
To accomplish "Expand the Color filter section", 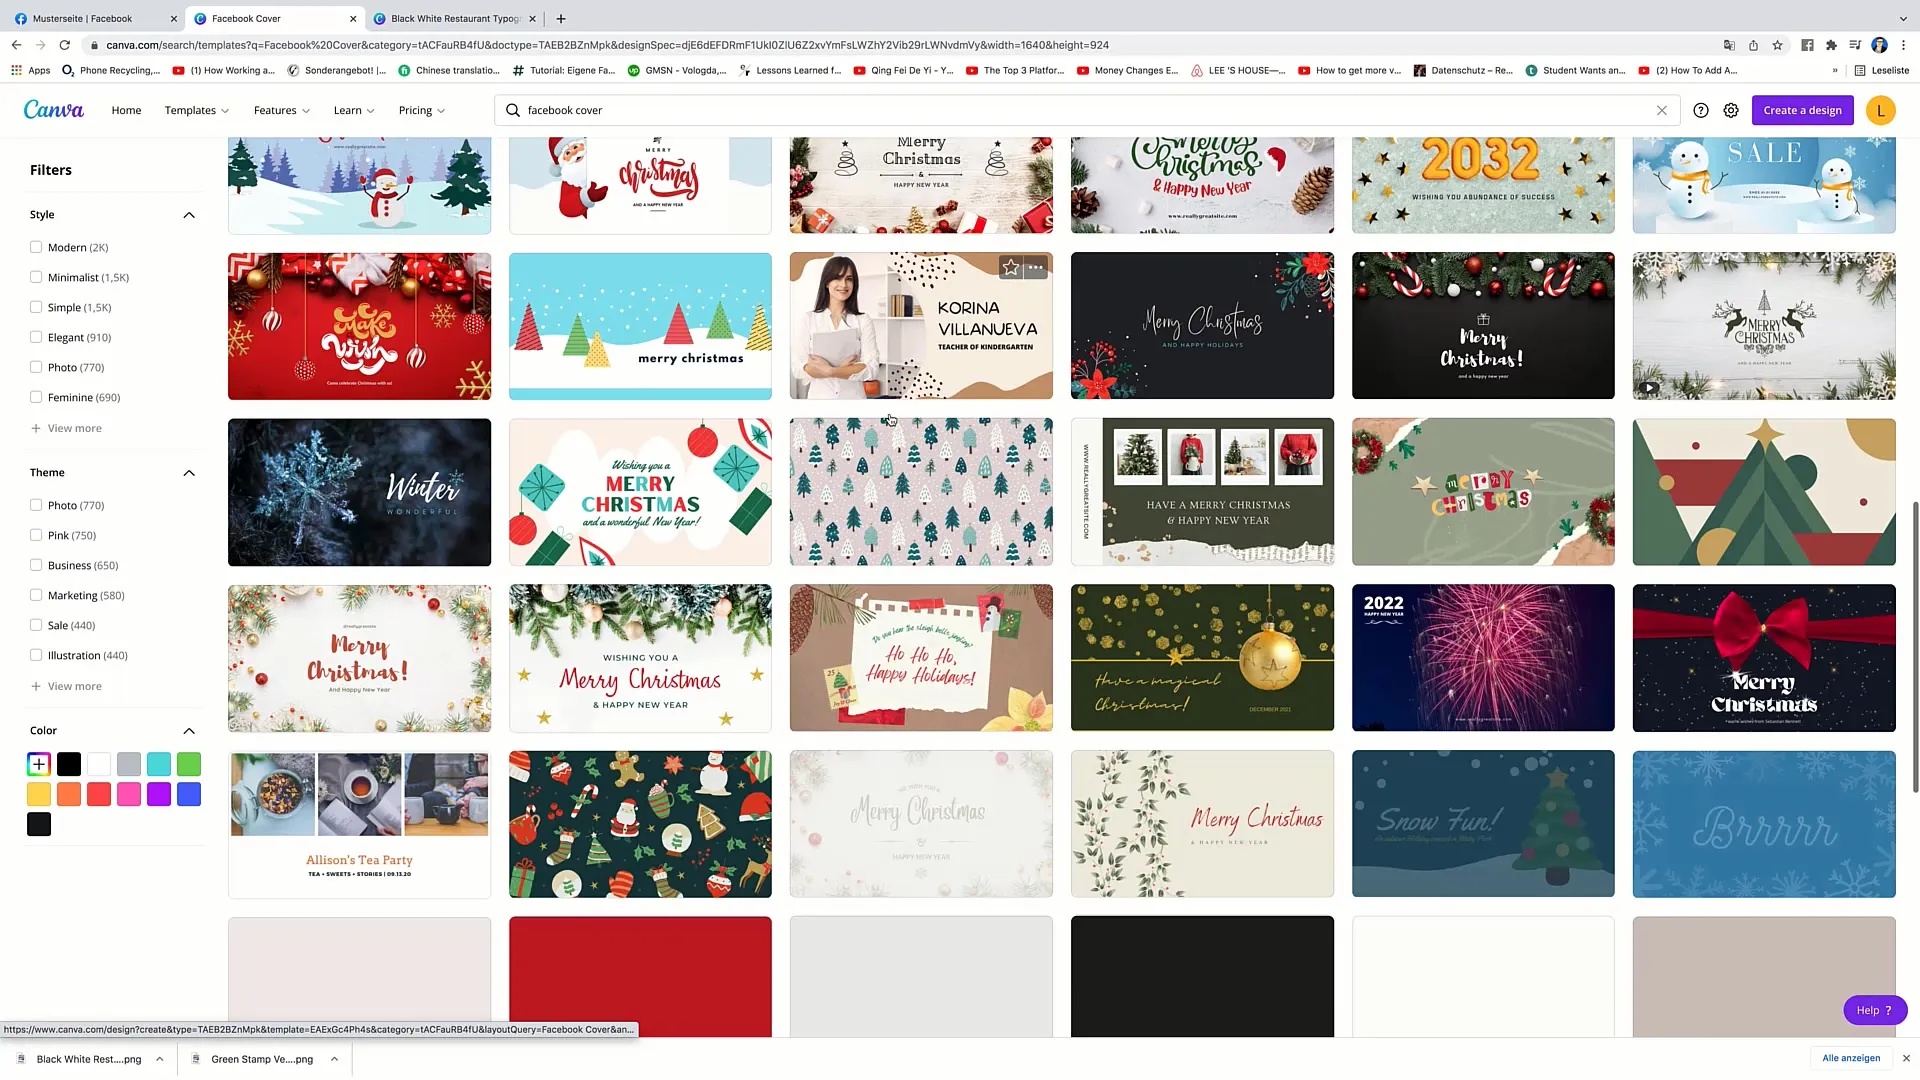I will [x=189, y=731].
